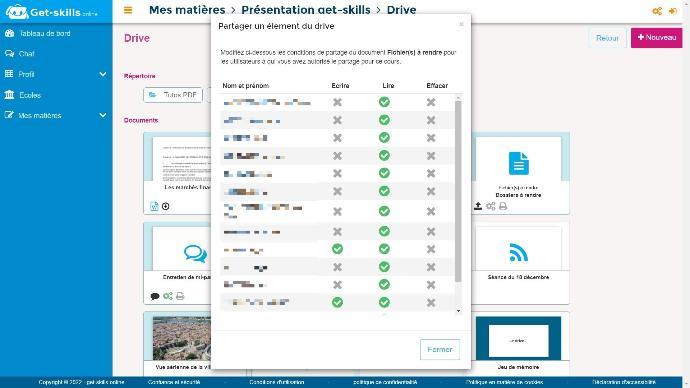This screenshot has height=388, width=690.
Task: Click the print icon on Entretien card
Action: (x=180, y=296)
